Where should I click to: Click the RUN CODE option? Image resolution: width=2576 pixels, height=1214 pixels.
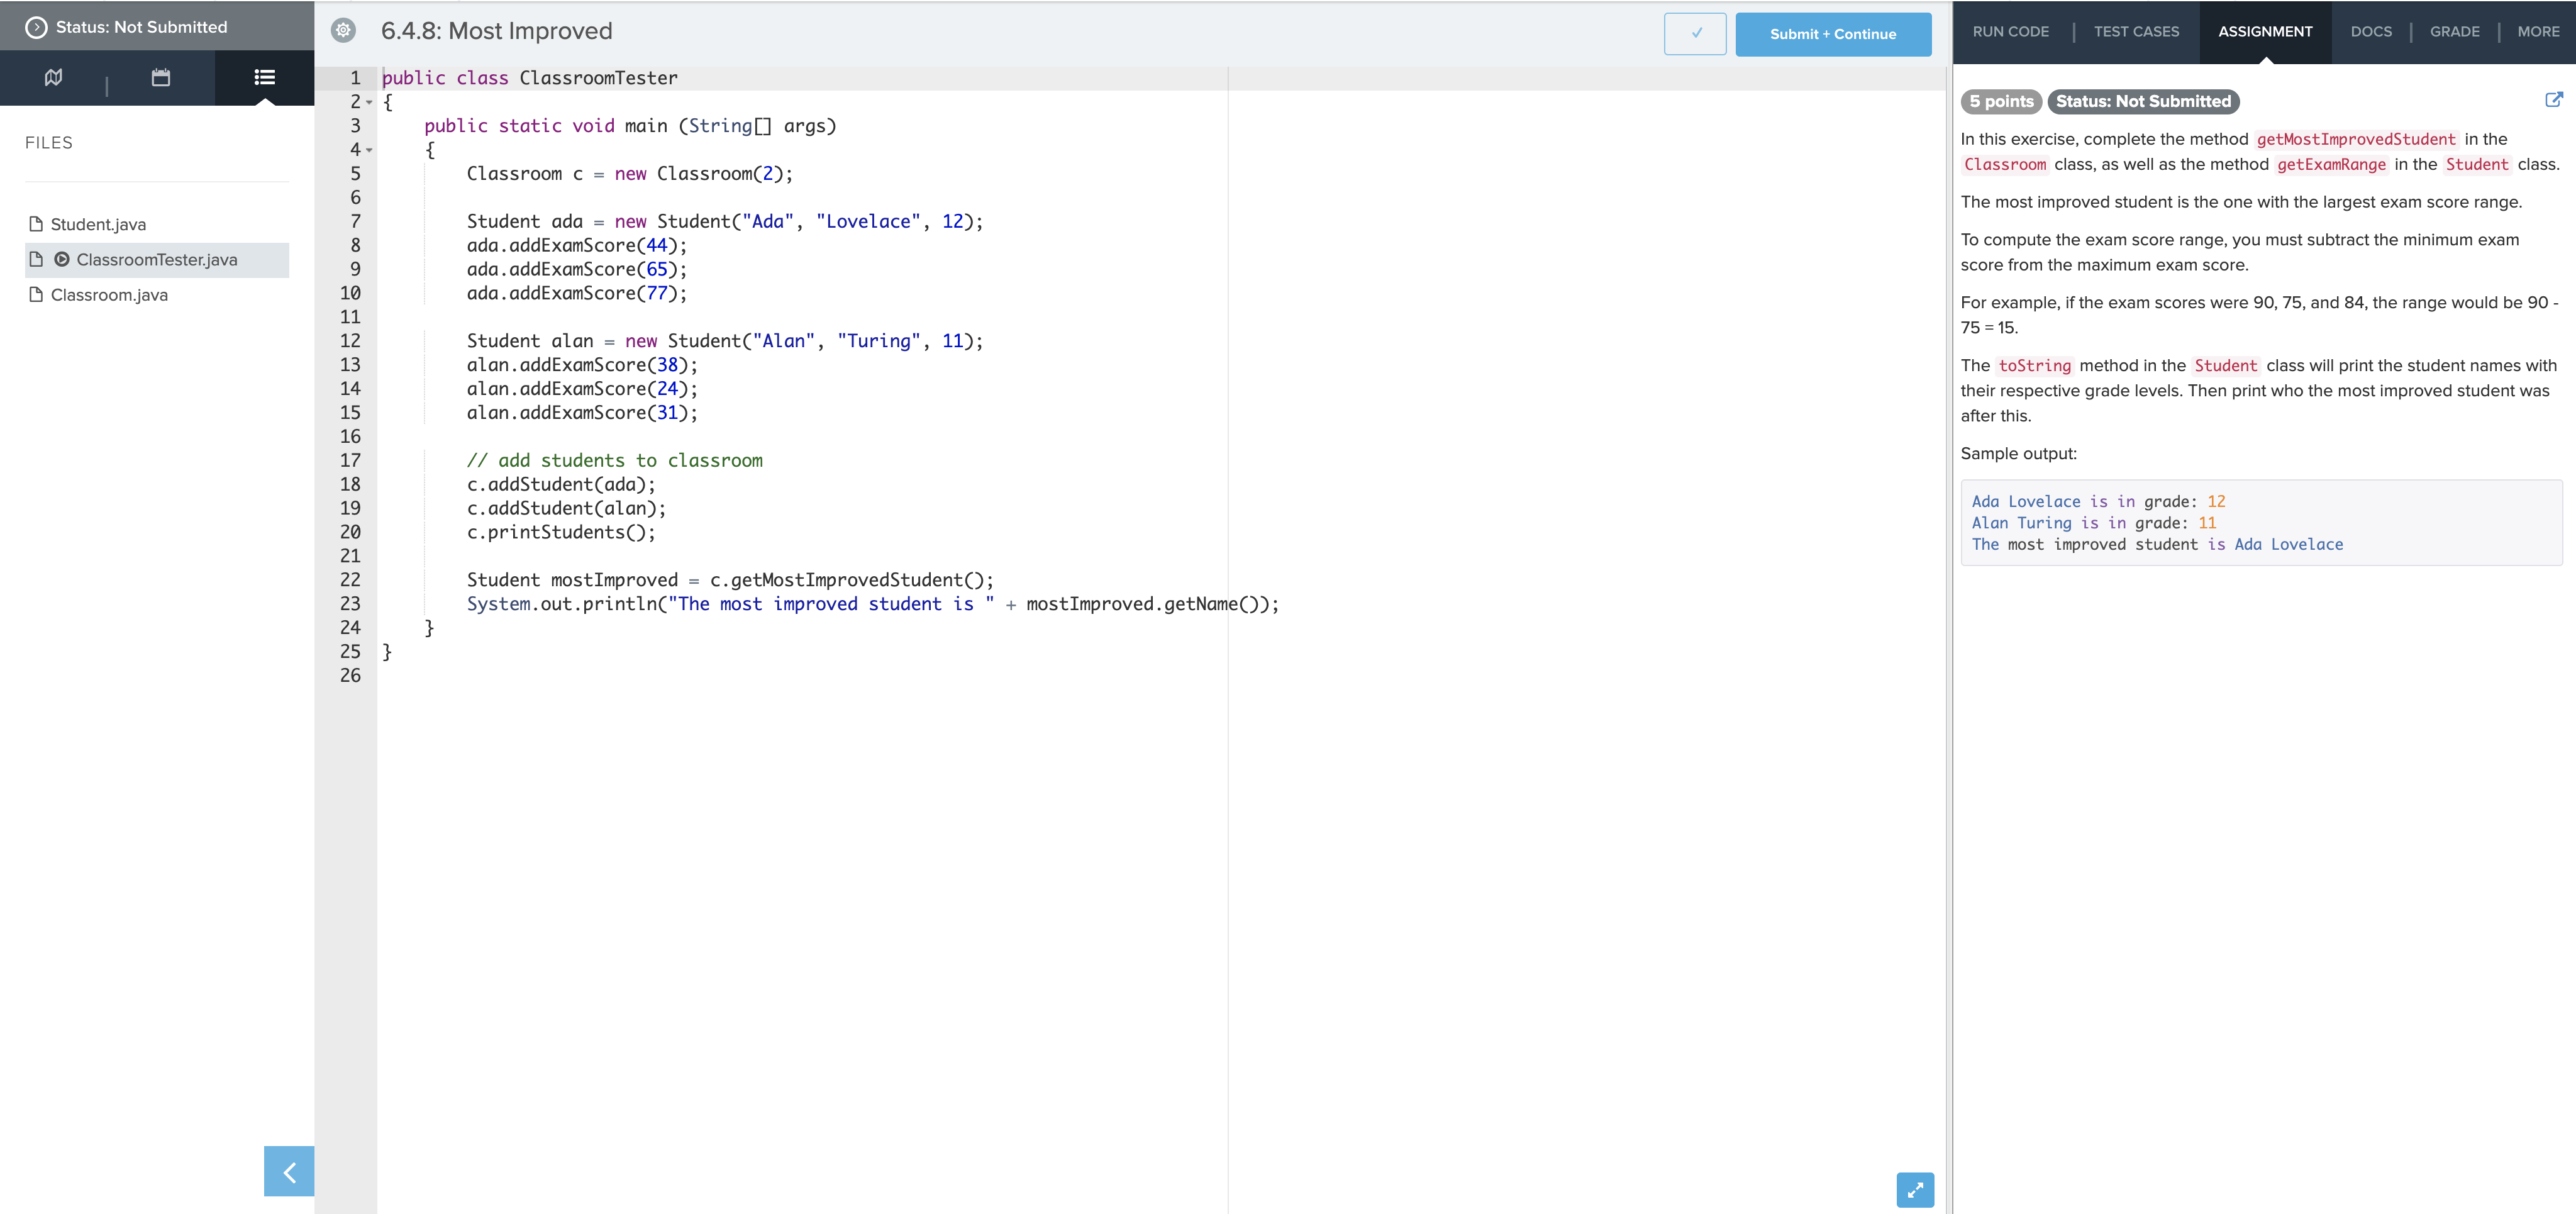point(2011,31)
